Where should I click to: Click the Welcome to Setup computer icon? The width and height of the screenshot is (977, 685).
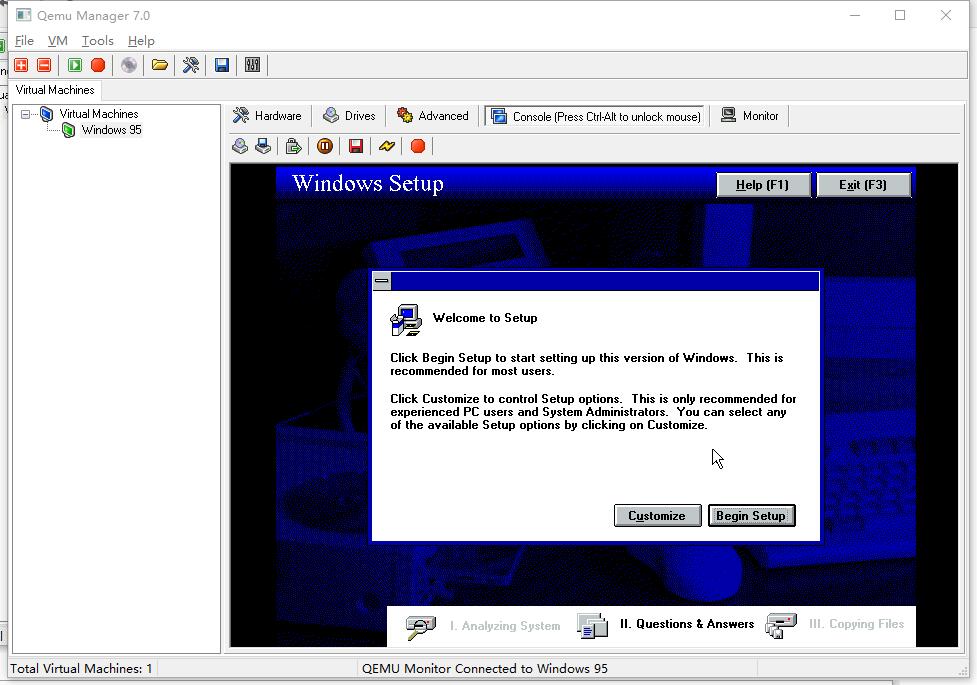click(x=406, y=320)
